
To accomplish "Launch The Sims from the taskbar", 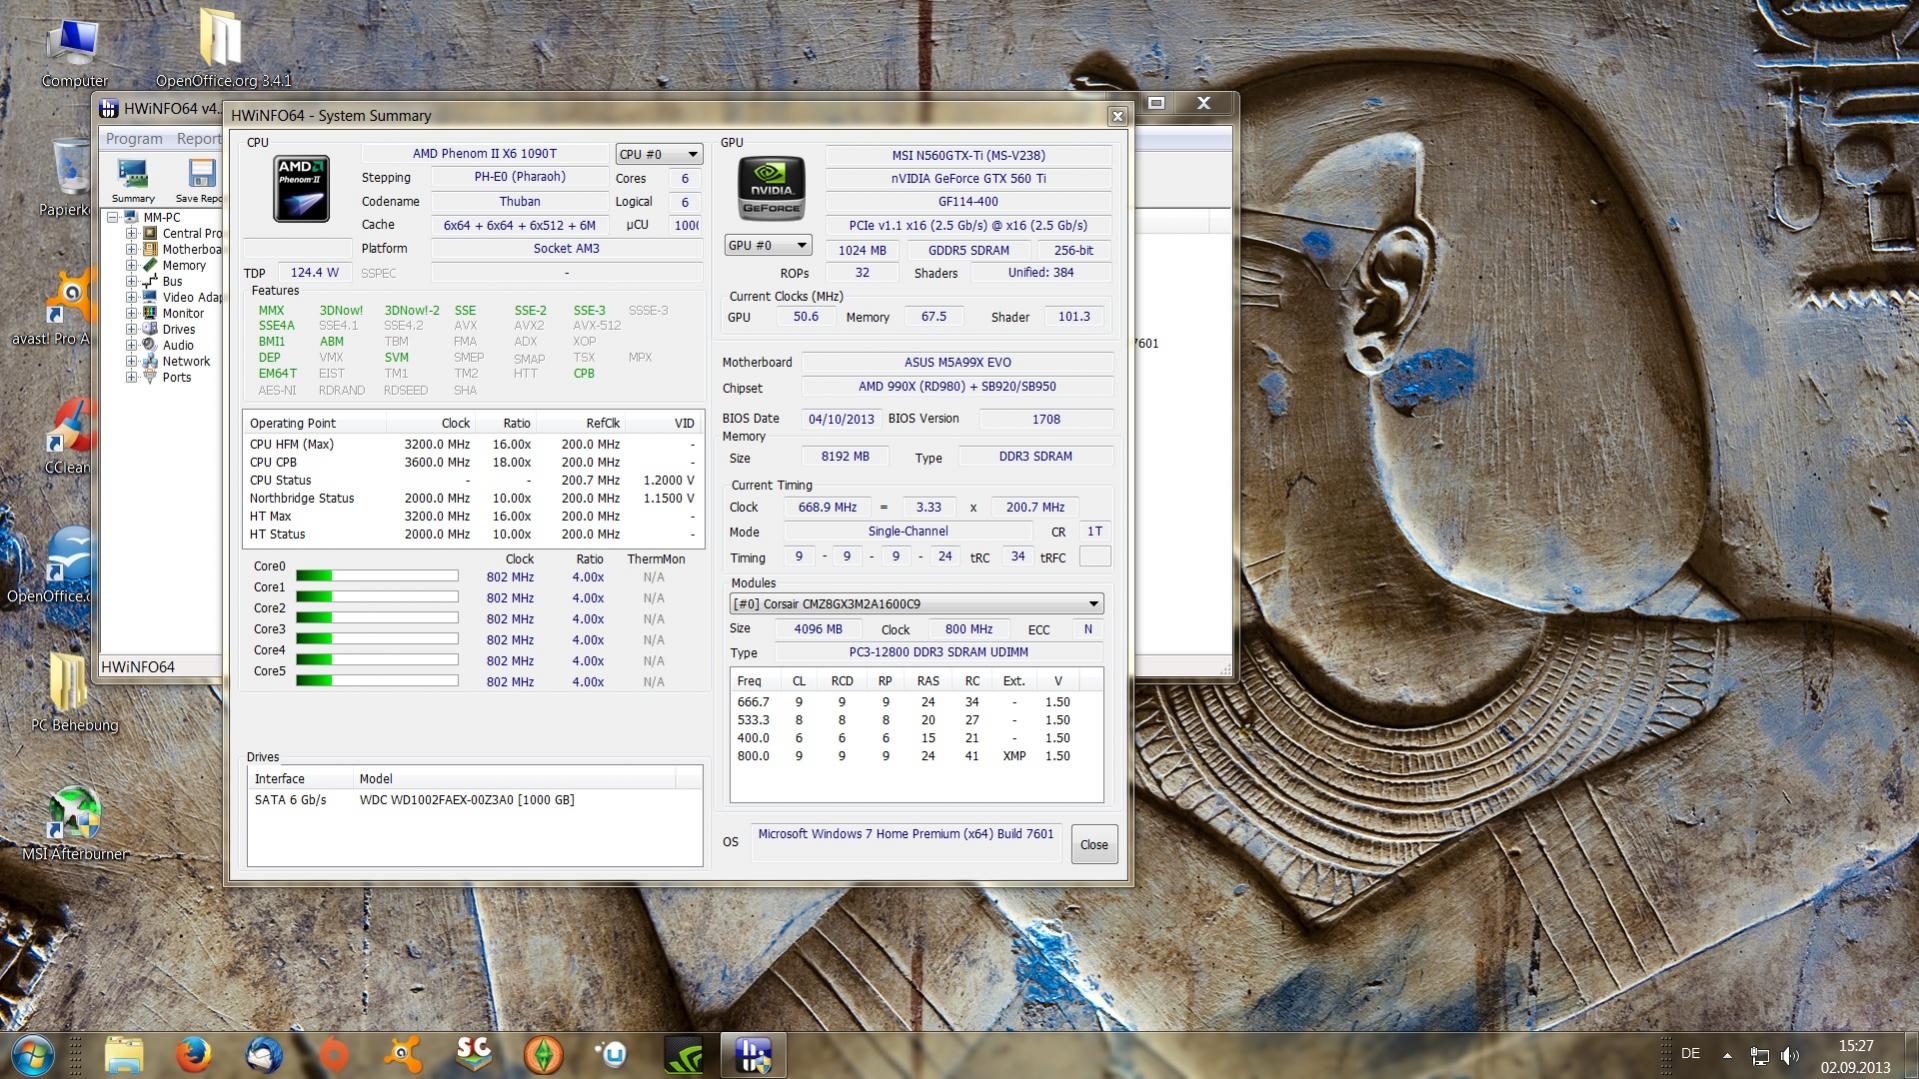I will pyautogui.click(x=543, y=1056).
